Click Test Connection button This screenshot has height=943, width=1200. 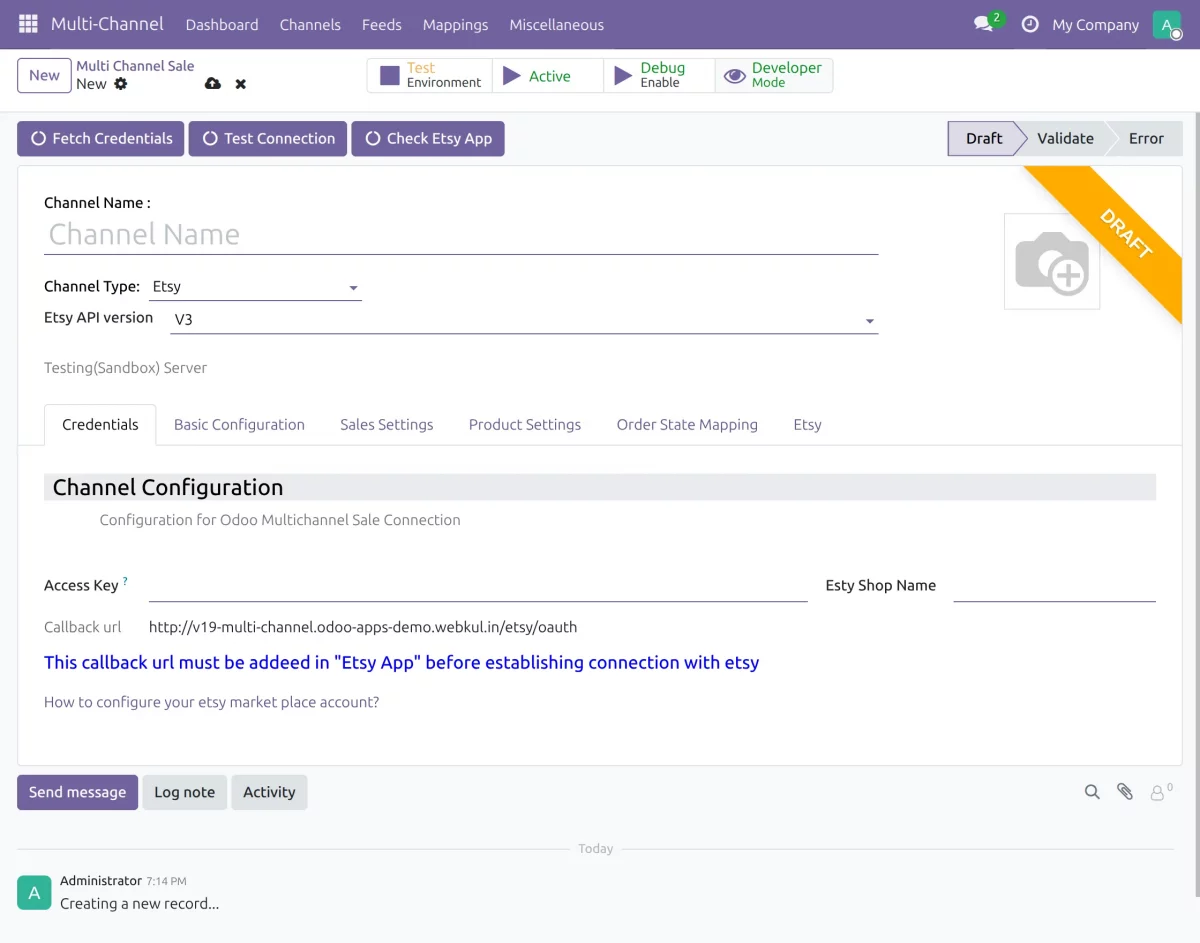(268, 139)
